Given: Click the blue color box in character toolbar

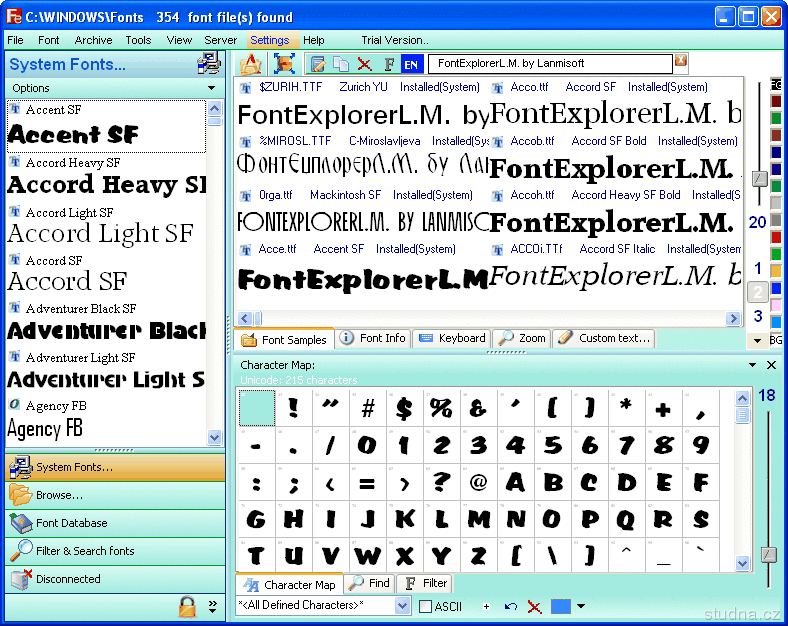Looking at the screenshot, I should (x=561, y=606).
